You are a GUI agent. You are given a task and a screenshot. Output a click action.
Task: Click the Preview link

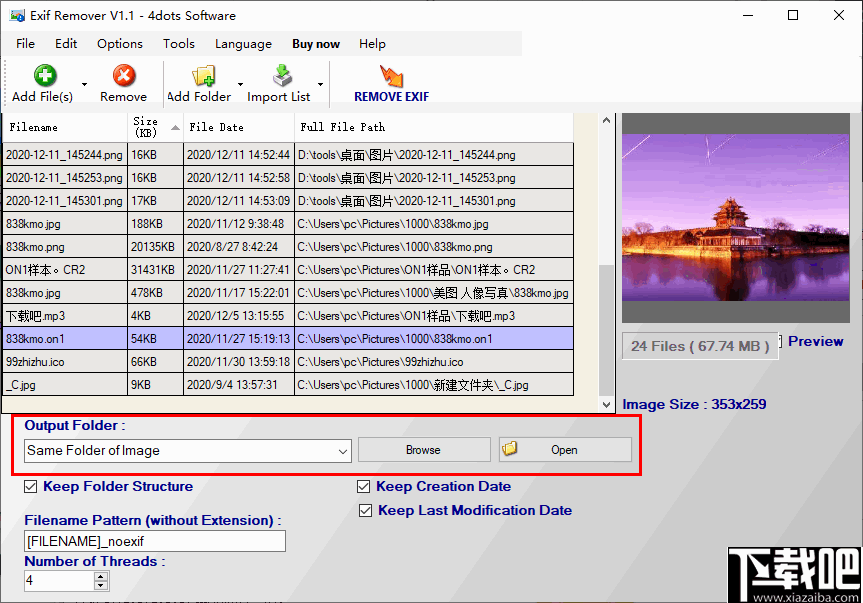[x=815, y=341]
